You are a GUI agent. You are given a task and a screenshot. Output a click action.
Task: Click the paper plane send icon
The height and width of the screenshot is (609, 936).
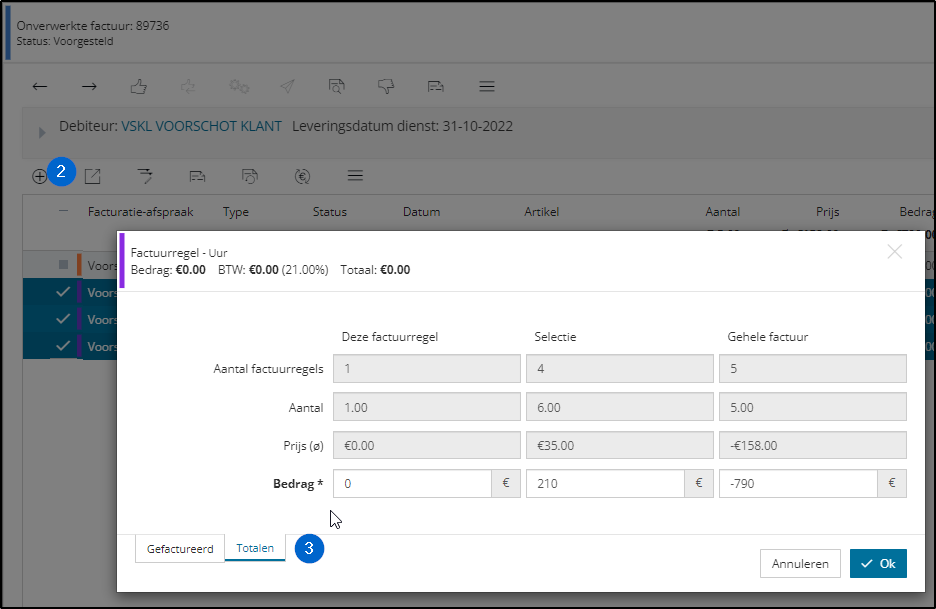[287, 87]
